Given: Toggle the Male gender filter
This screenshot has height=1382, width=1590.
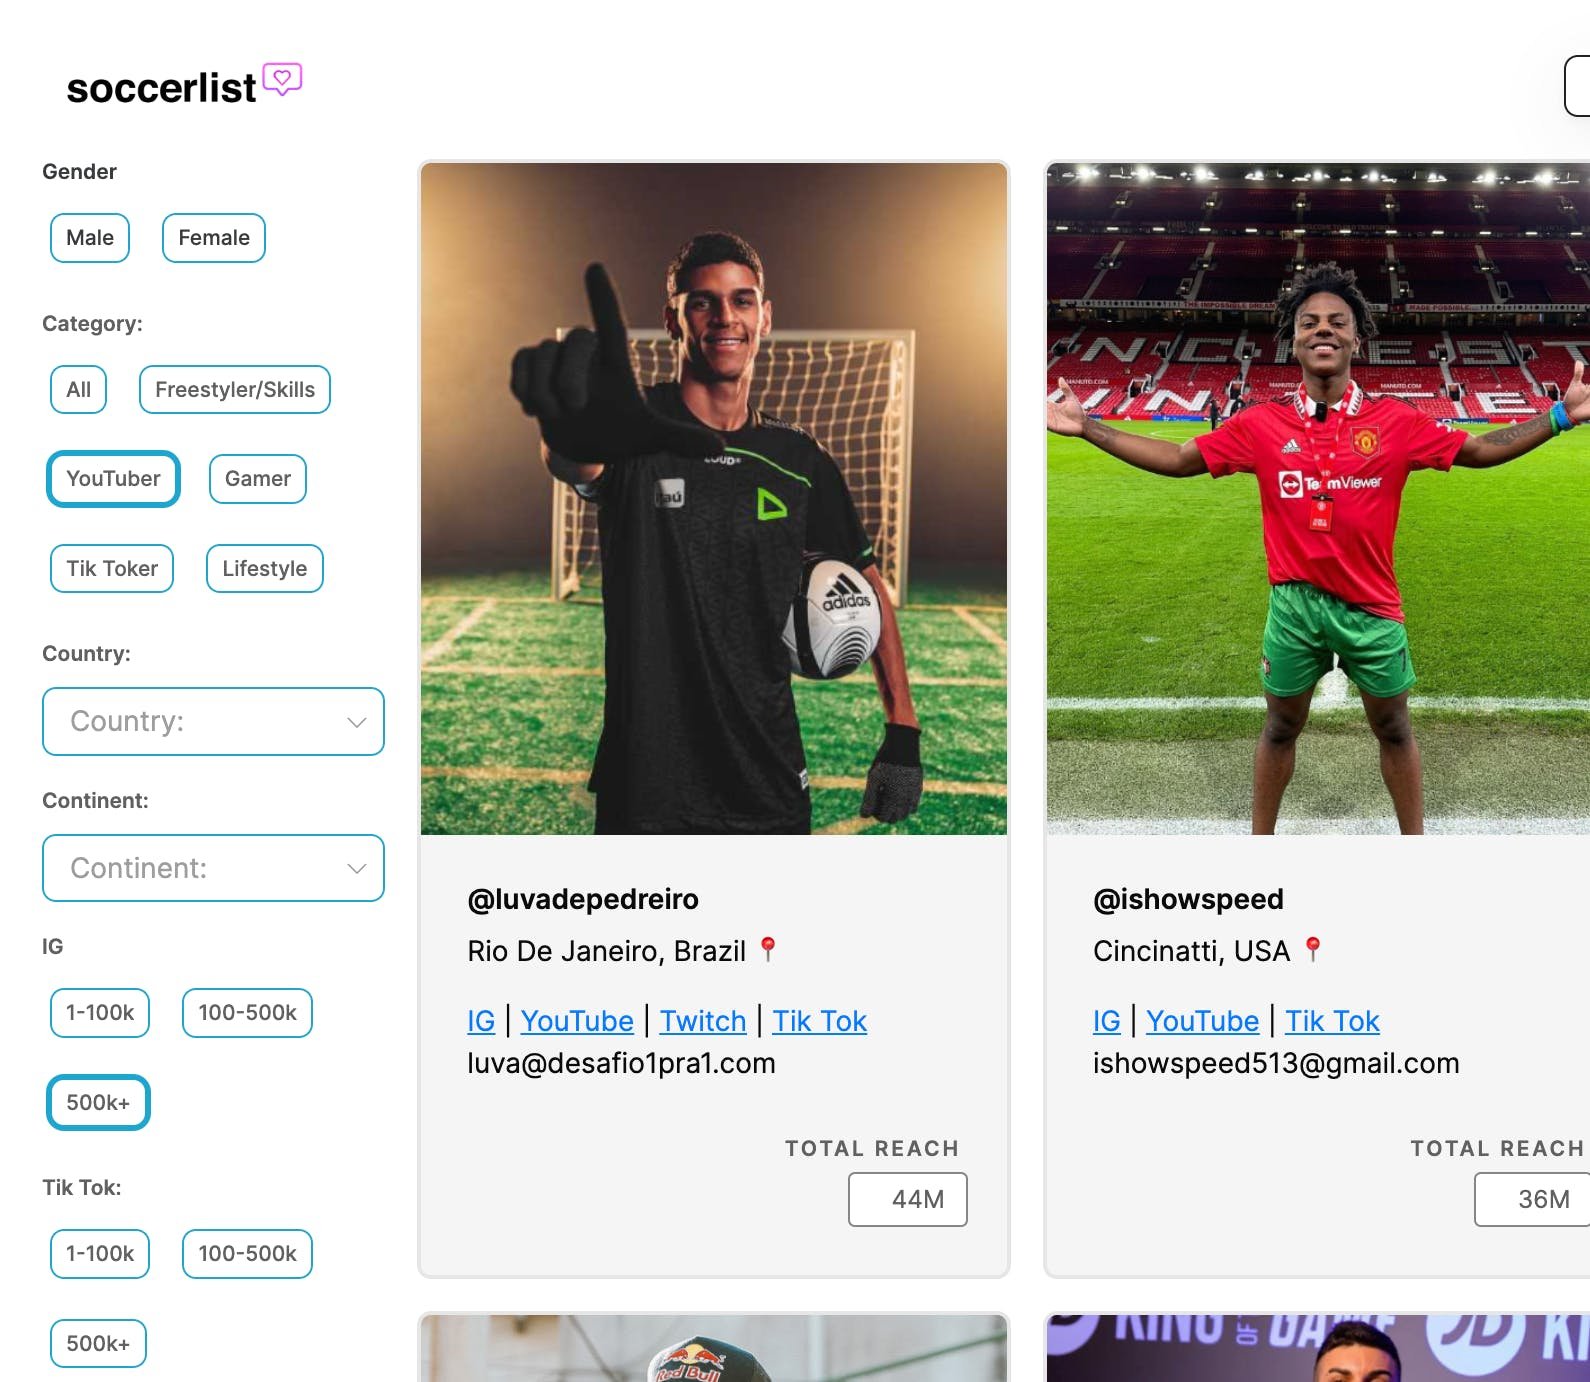Looking at the screenshot, I should coord(90,238).
